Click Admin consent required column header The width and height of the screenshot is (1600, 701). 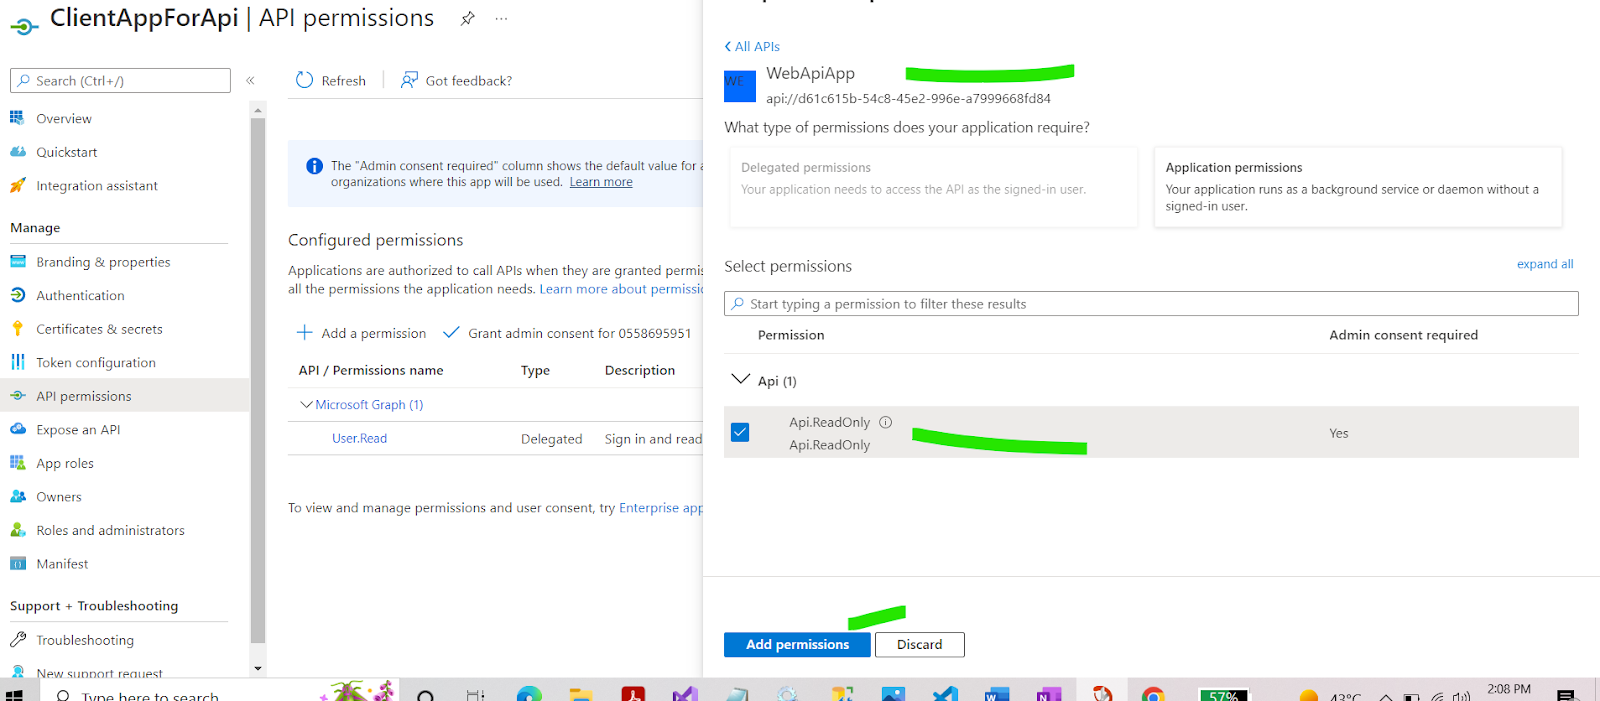[1403, 335]
